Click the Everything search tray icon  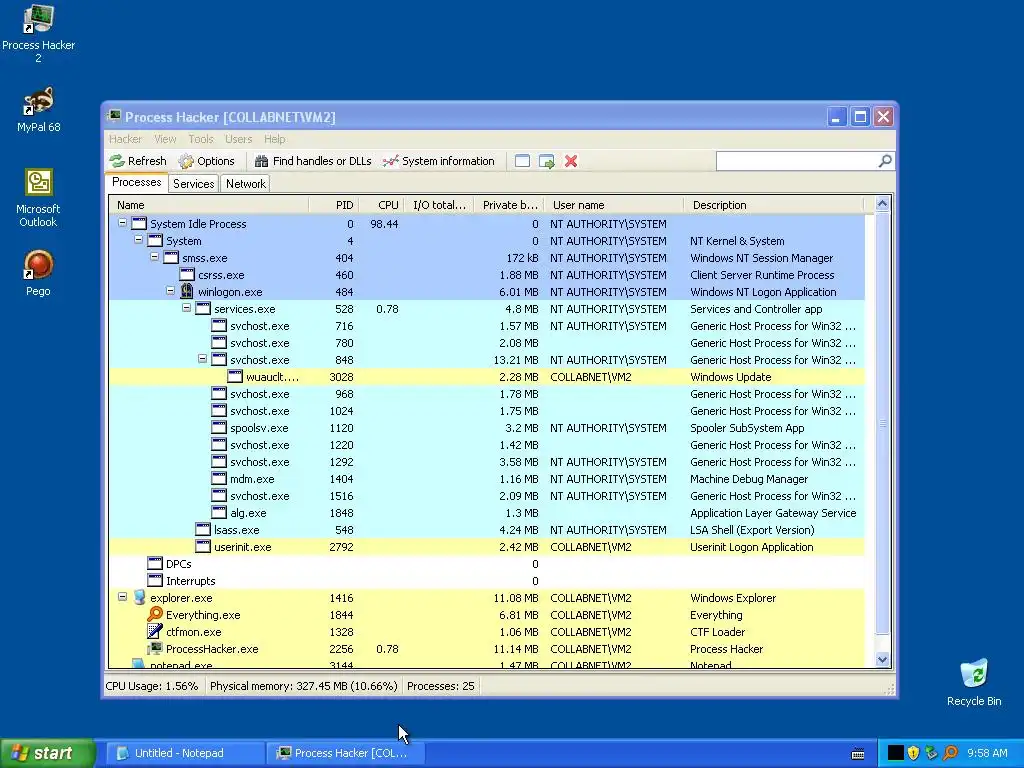[x=951, y=753]
